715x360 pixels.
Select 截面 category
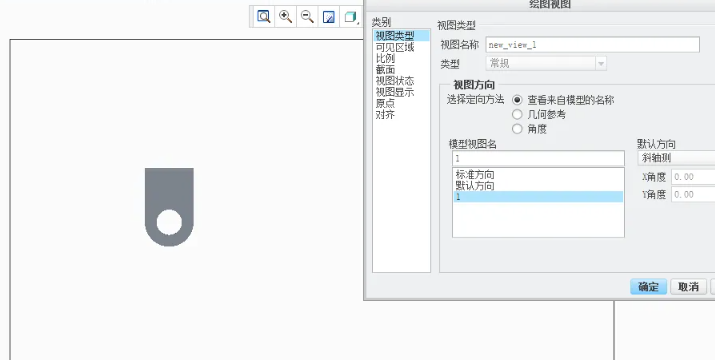pyautogui.click(x=385, y=70)
